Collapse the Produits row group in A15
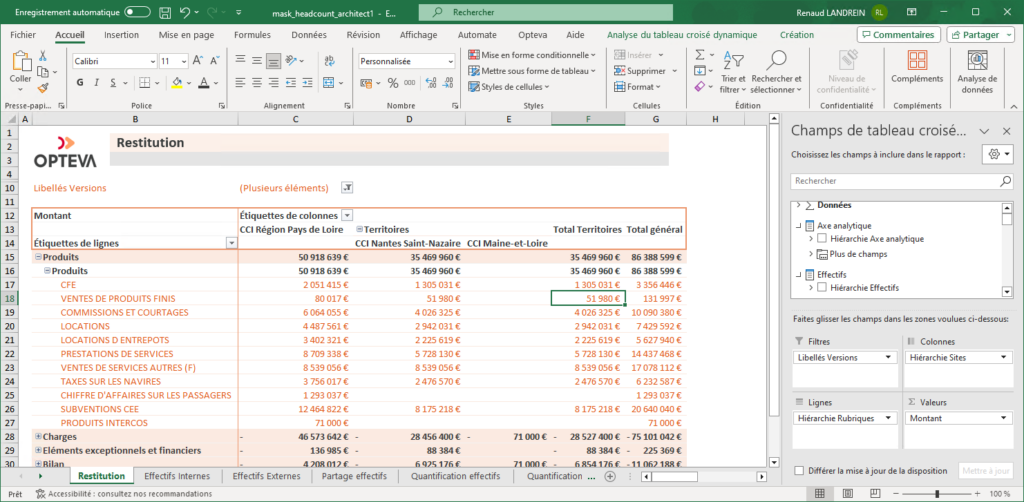This screenshot has height=502, width=1024. [x=38, y=257]
